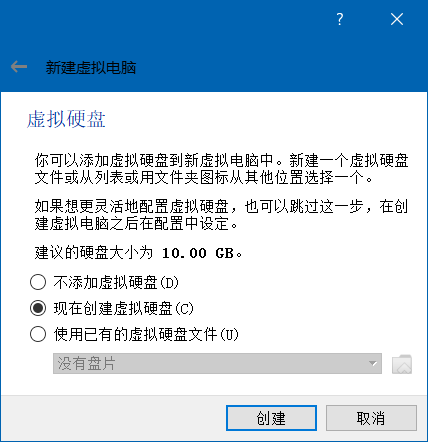The width and height of the screenshot is (428, 442).
Task: Expand the disk list dropdown arrow
Action: [x=373, y=364]
